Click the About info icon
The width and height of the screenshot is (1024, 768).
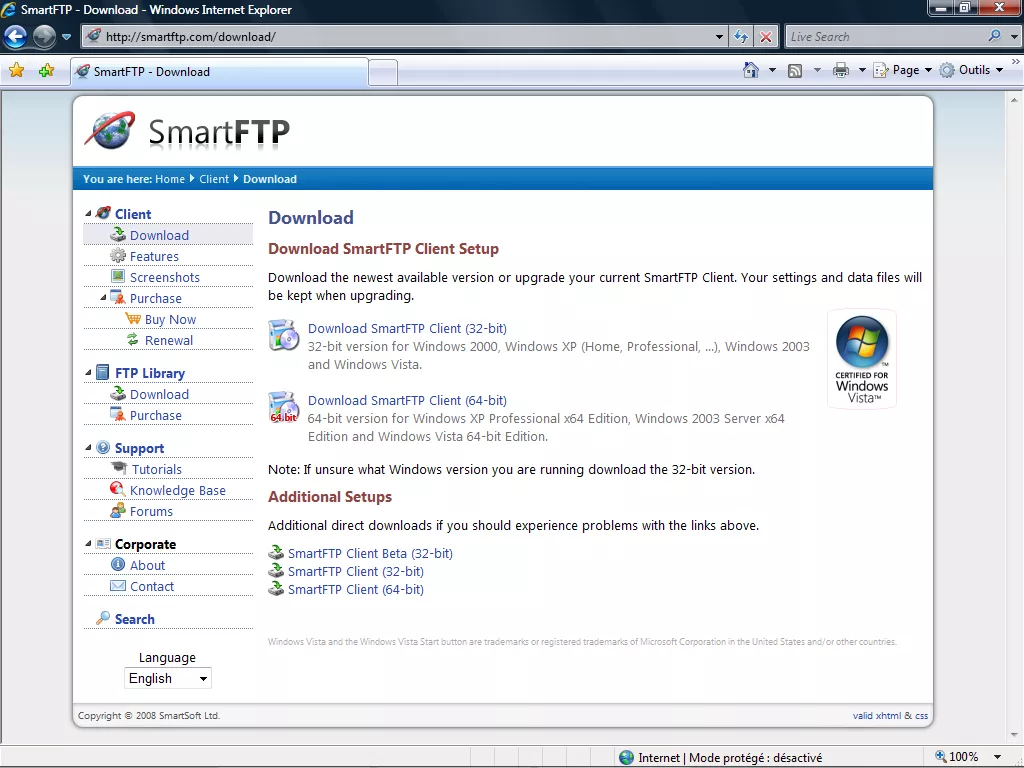118,564
